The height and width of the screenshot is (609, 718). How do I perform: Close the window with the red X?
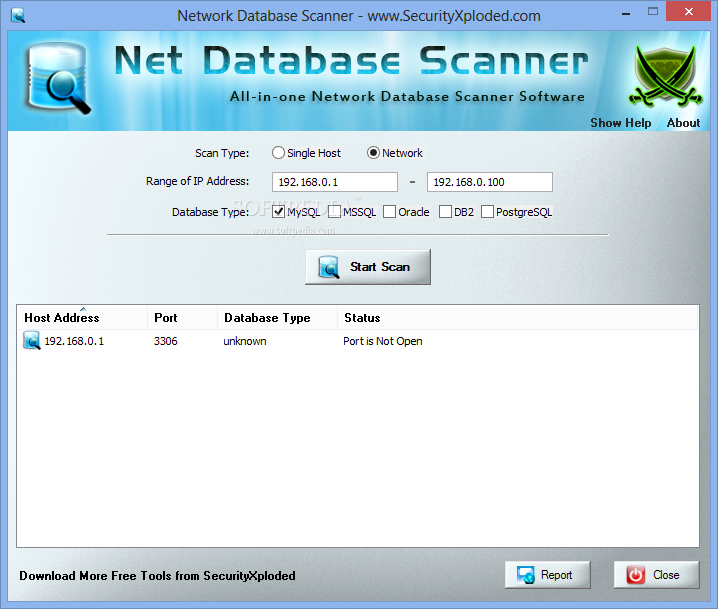[x=688, y=12]
